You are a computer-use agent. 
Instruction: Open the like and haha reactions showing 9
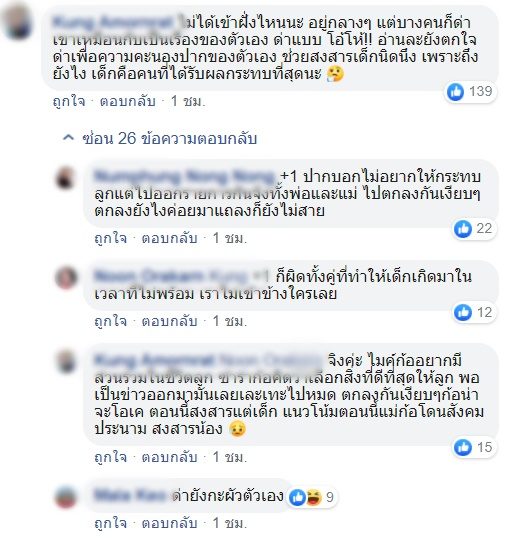click(x=311, y=497)
